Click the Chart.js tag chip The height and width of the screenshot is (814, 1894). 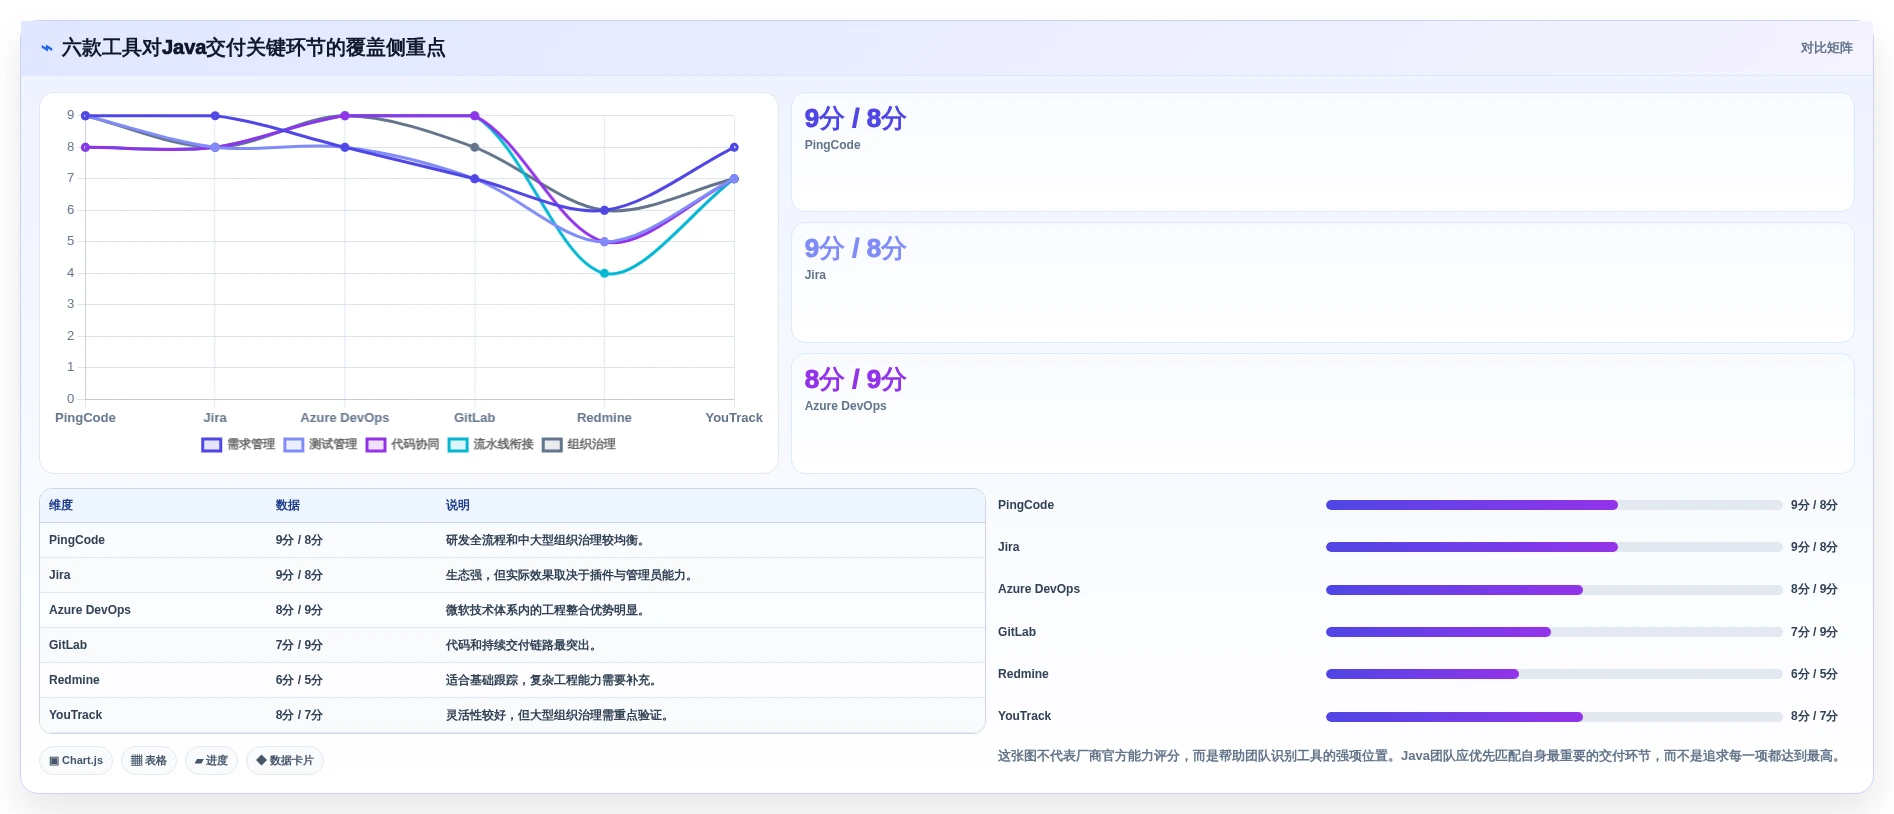click(76, 761)
